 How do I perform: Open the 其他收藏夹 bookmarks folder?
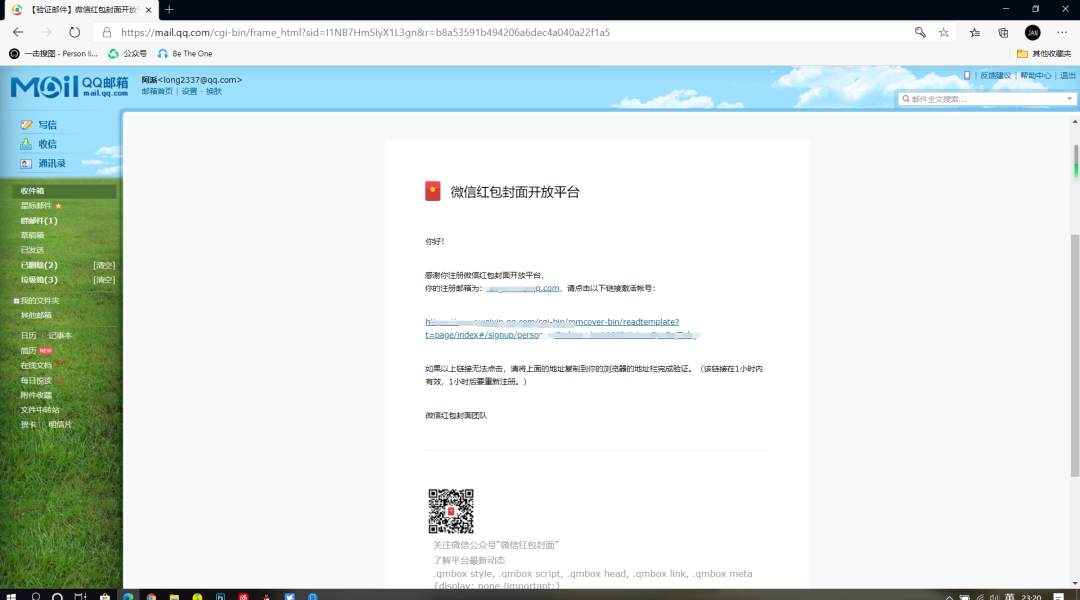(x=1044, y=54)
